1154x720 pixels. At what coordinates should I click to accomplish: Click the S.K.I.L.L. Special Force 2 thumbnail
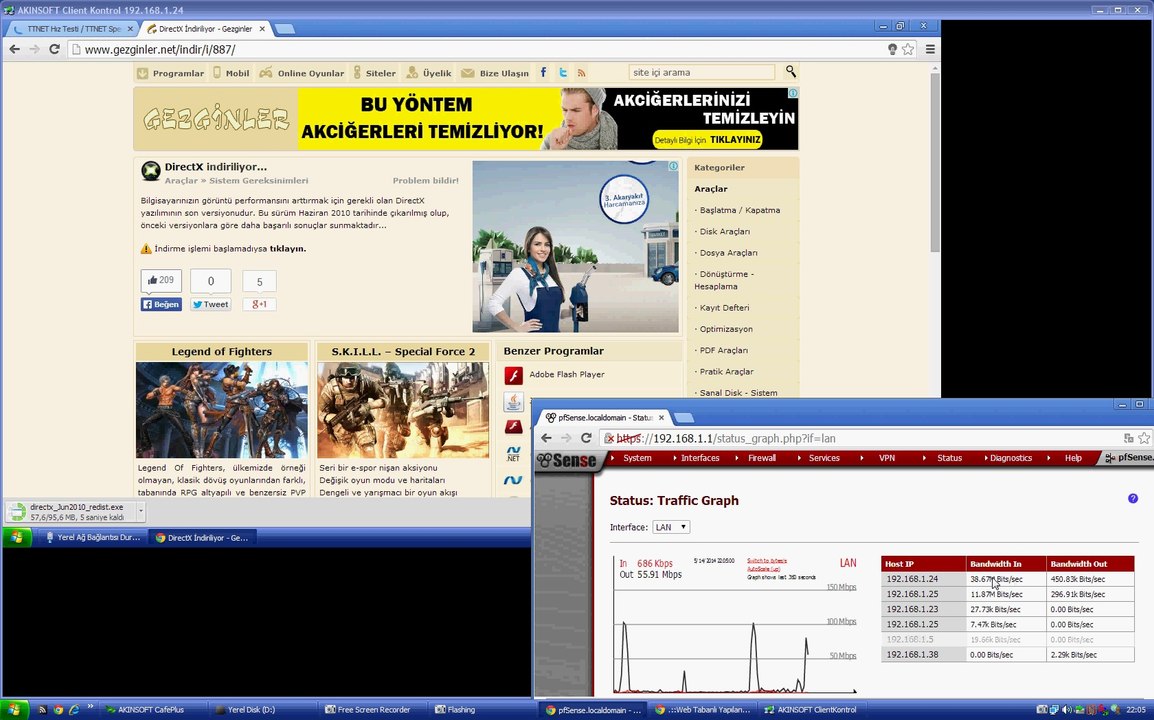pos(403,409)
